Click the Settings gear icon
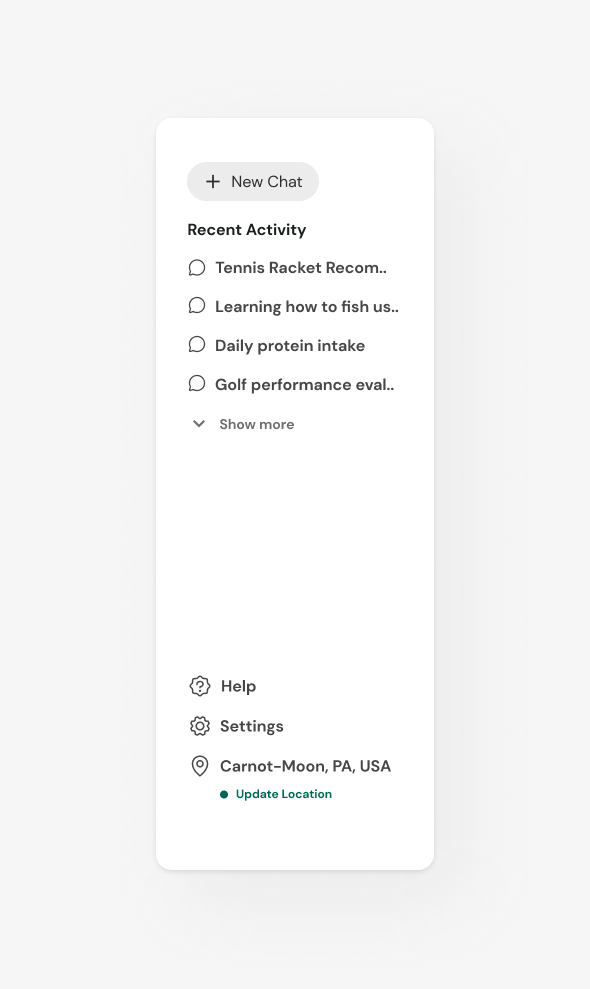Screen dimensions: 590x989 point(200,726)
